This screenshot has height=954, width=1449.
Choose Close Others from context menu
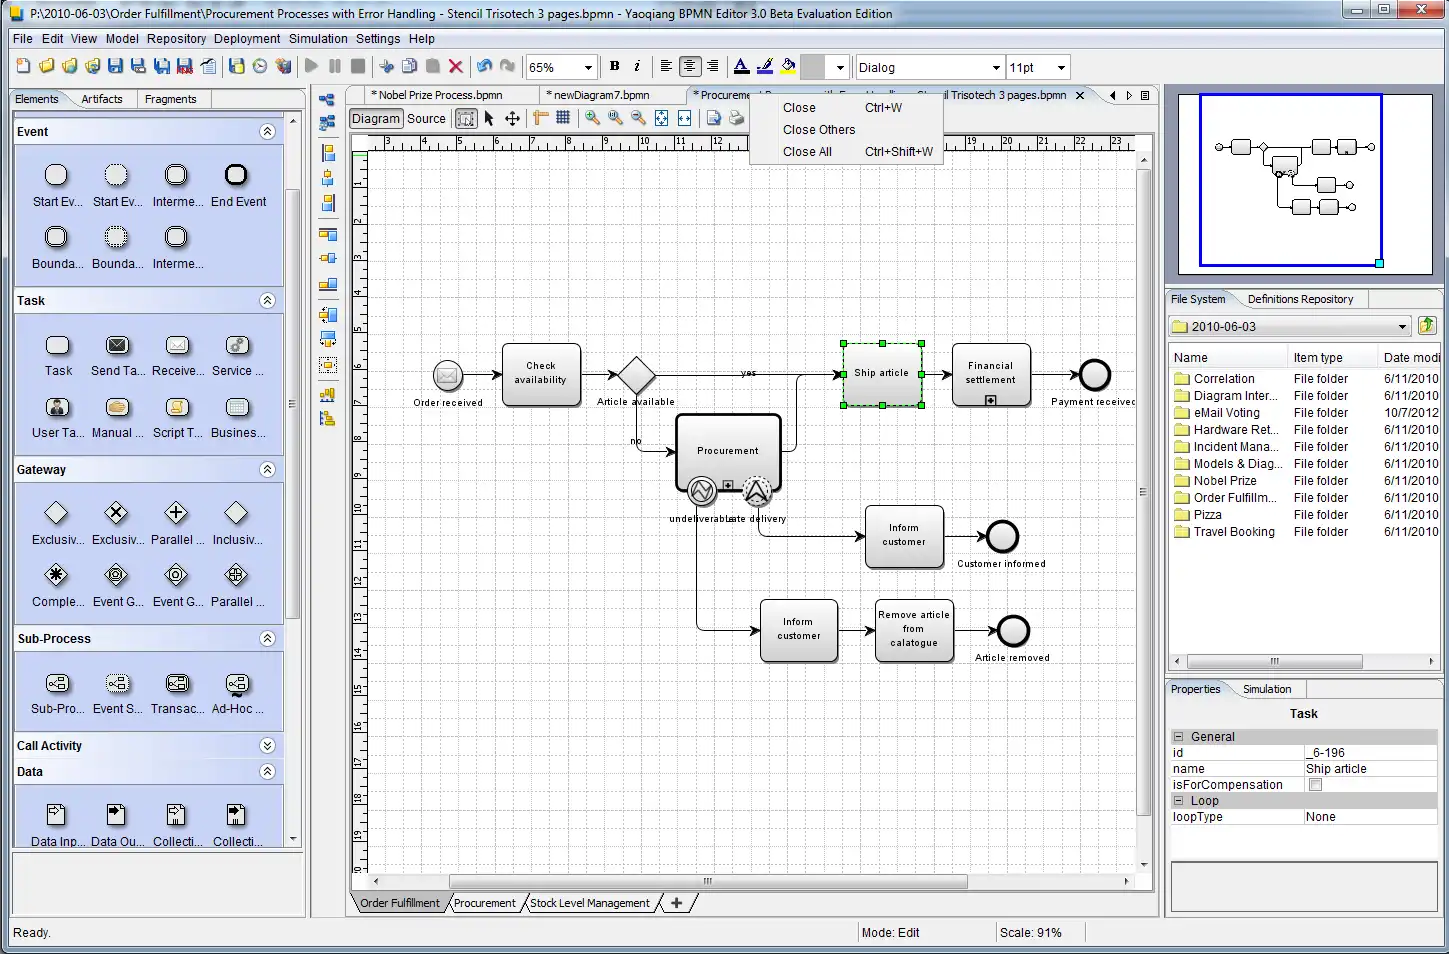coord(819,130)
